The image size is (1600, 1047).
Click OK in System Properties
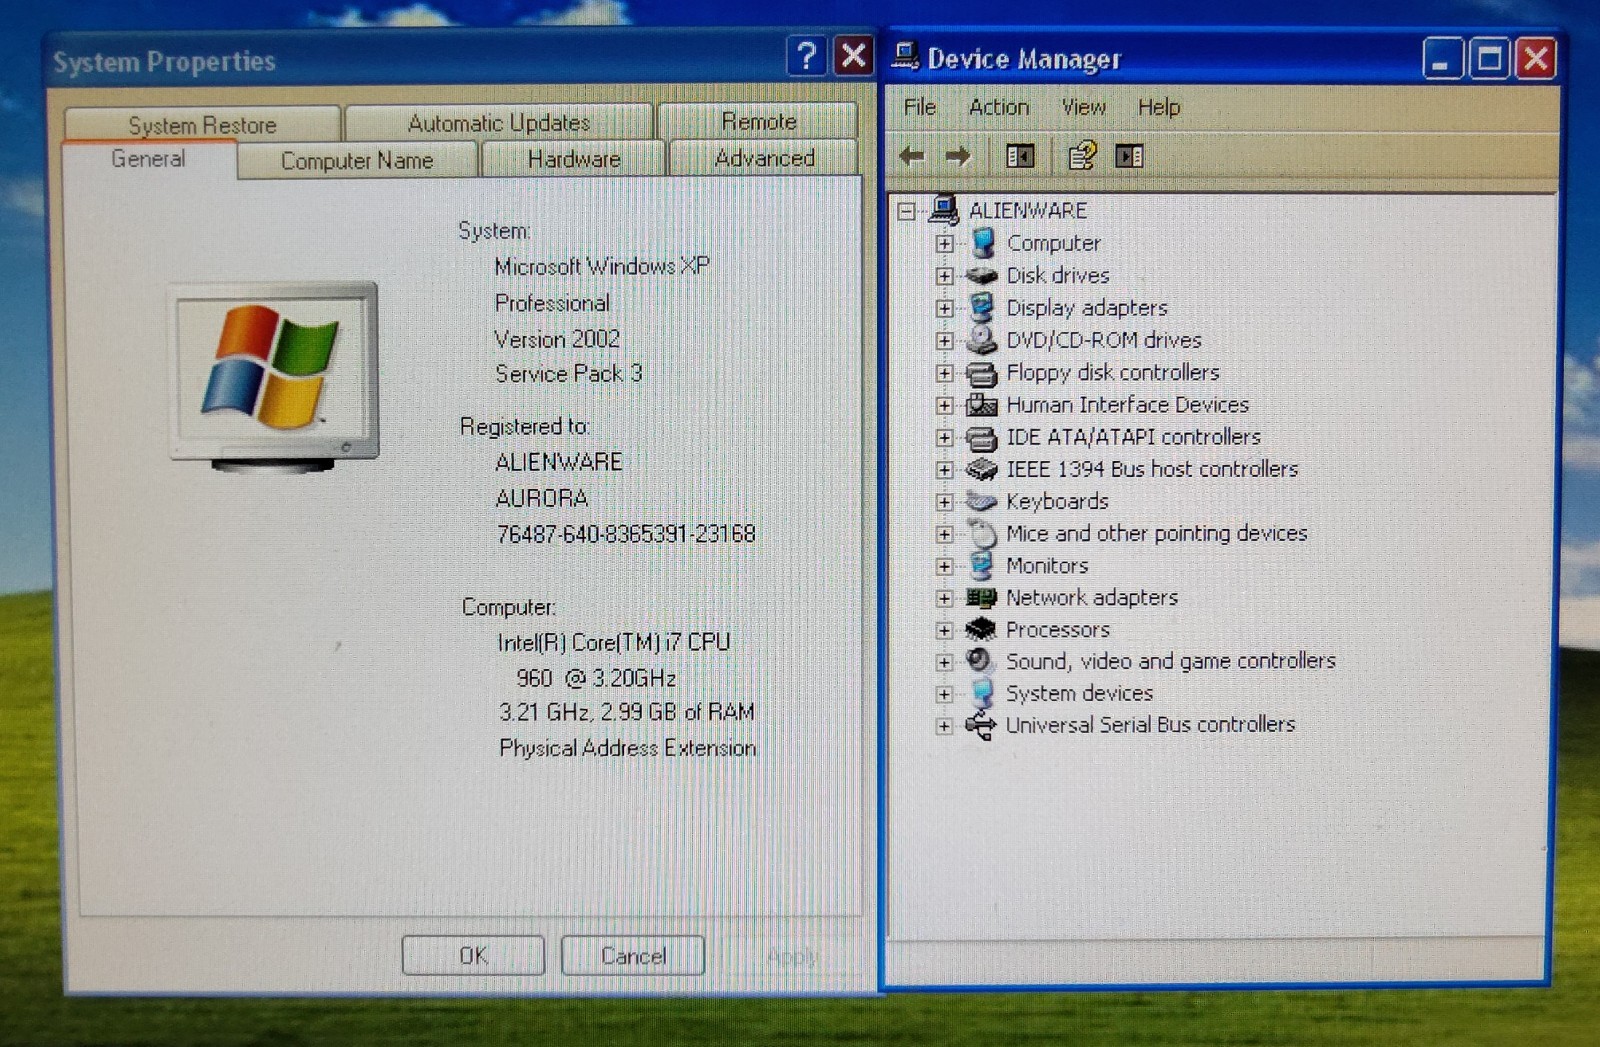(473, 955)
